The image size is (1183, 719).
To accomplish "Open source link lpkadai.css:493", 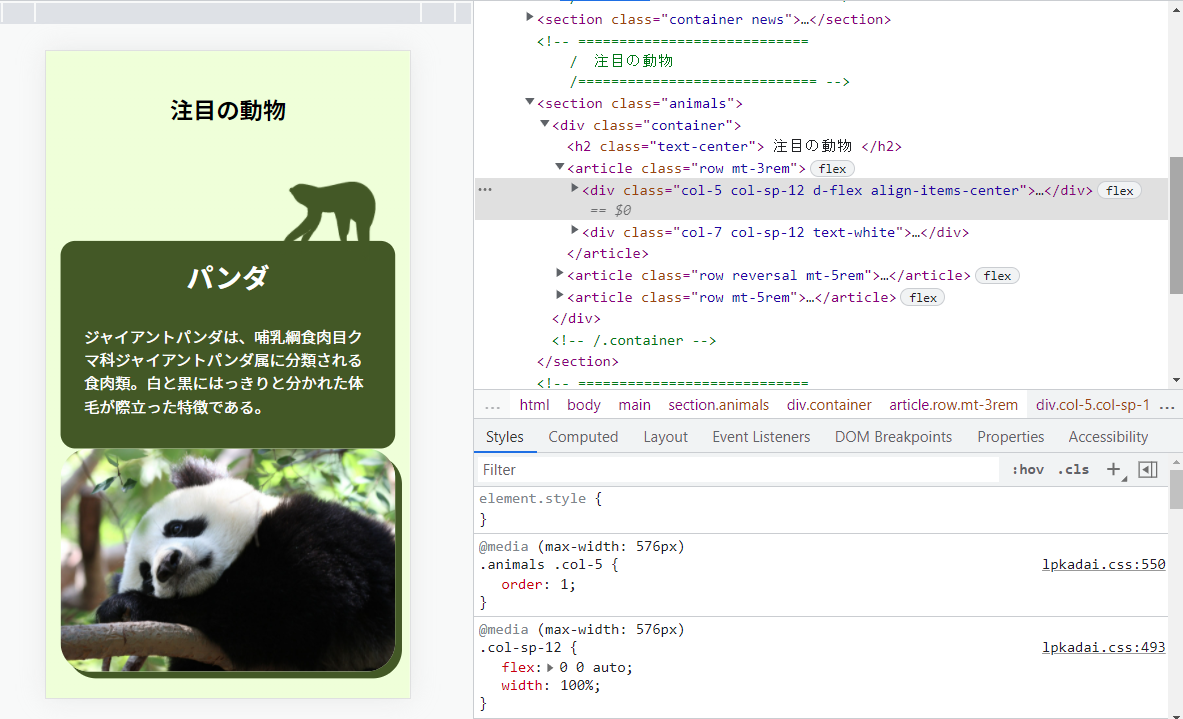I will point(1104,647).
